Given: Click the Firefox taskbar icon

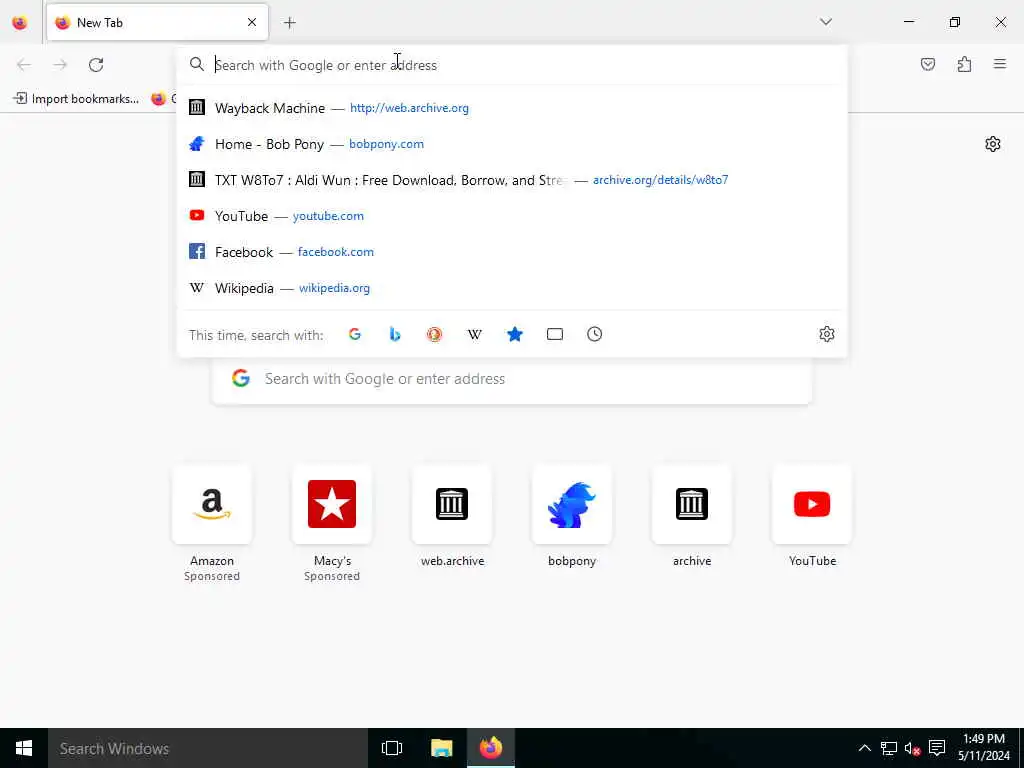Looking at the screenshot, I should click(491, 748).
